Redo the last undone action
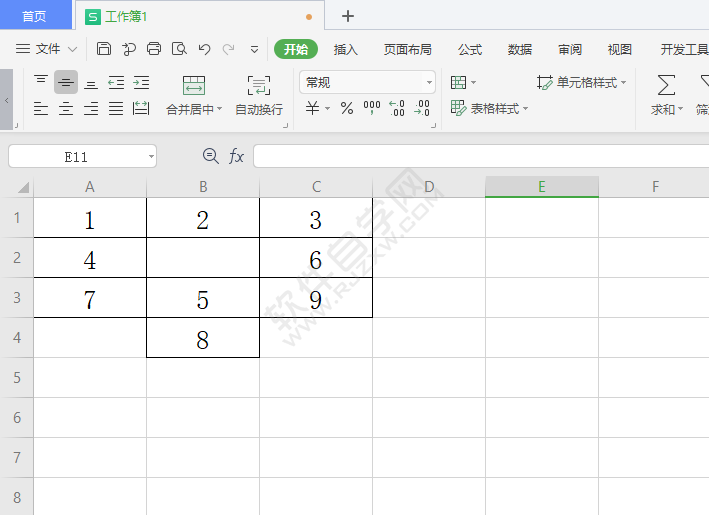 [x=229, y=49]
